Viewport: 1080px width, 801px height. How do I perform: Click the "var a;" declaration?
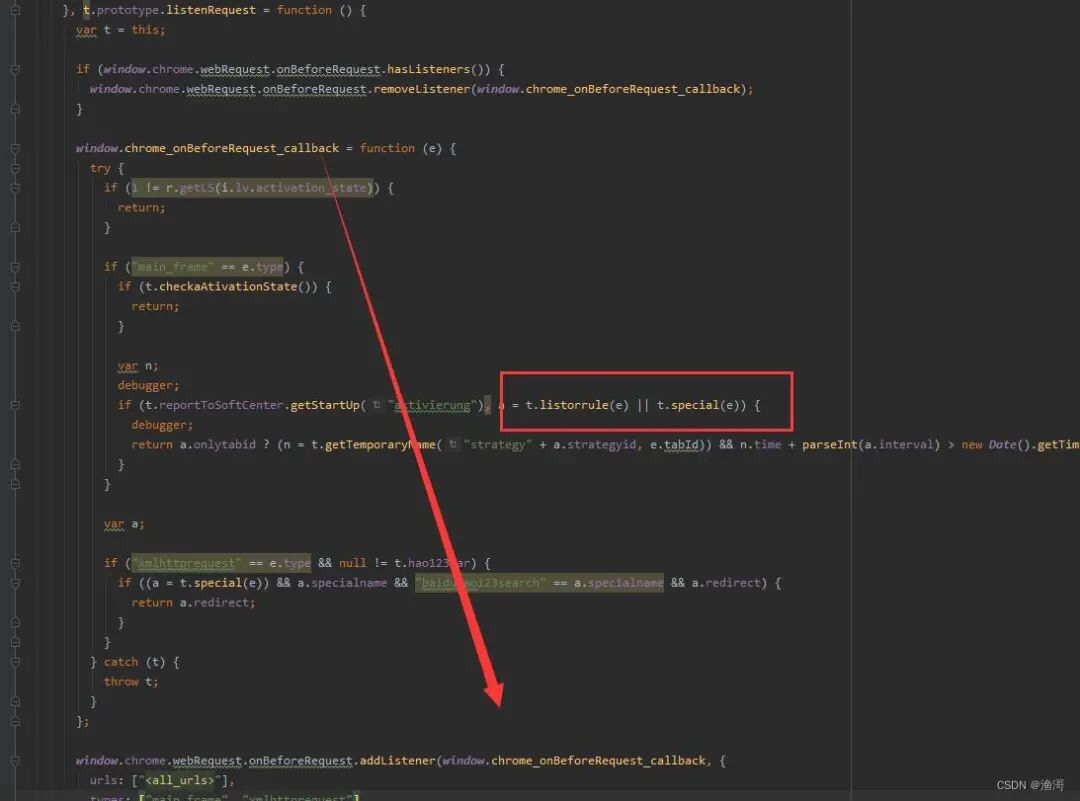point(124,524)
